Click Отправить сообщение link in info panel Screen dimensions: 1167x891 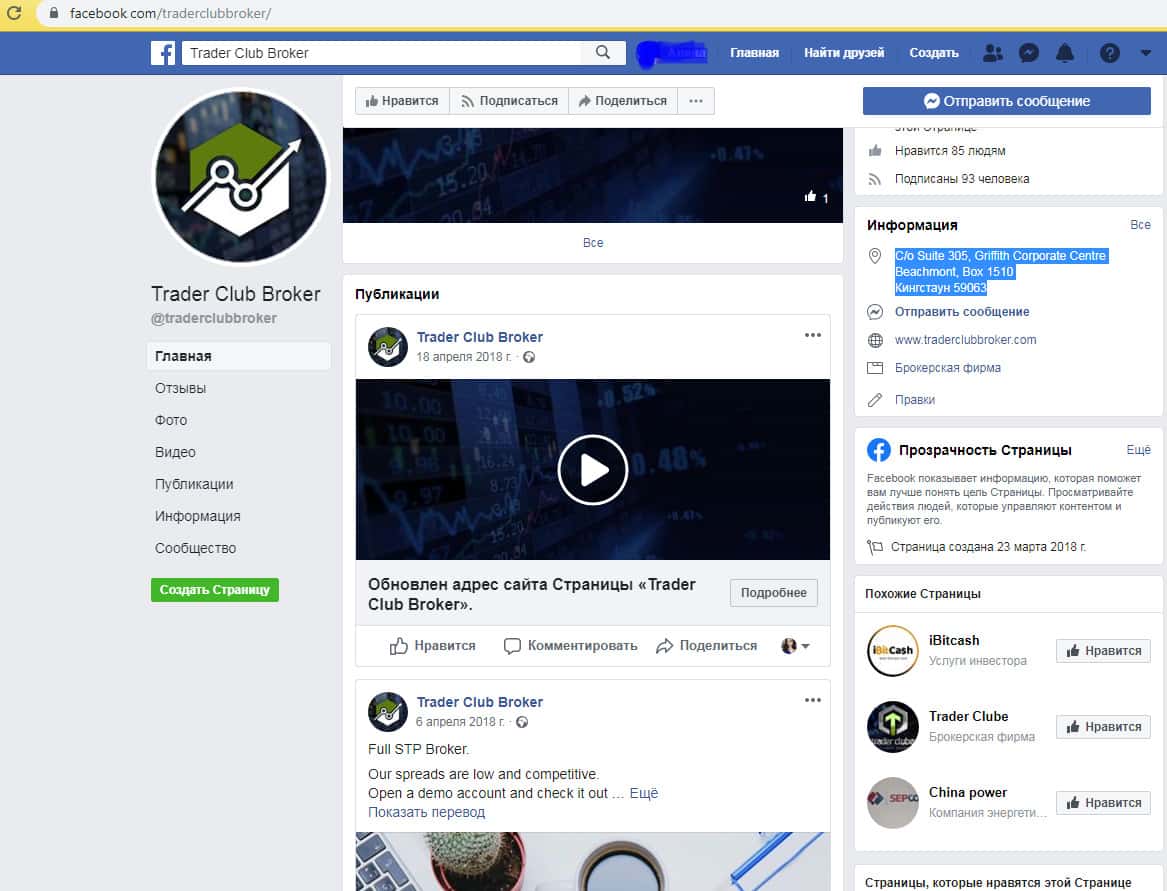point(962,312)
